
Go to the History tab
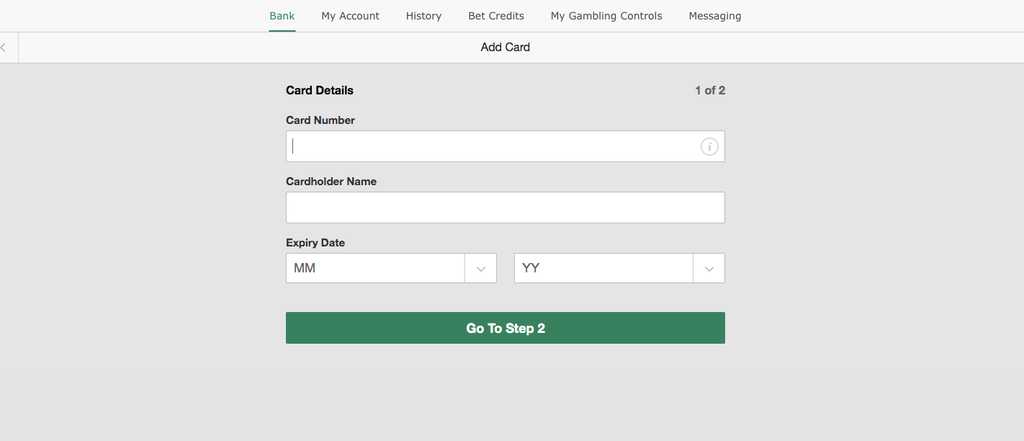tap(423, 16)
